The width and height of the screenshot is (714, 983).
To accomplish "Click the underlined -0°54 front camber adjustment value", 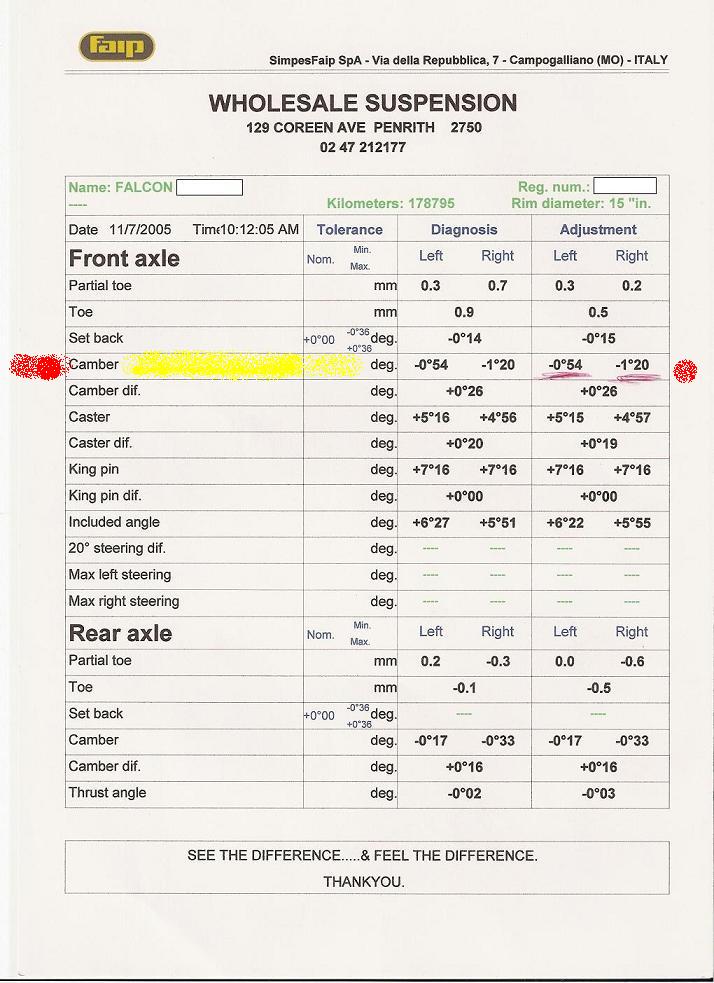I will [566, 365].
